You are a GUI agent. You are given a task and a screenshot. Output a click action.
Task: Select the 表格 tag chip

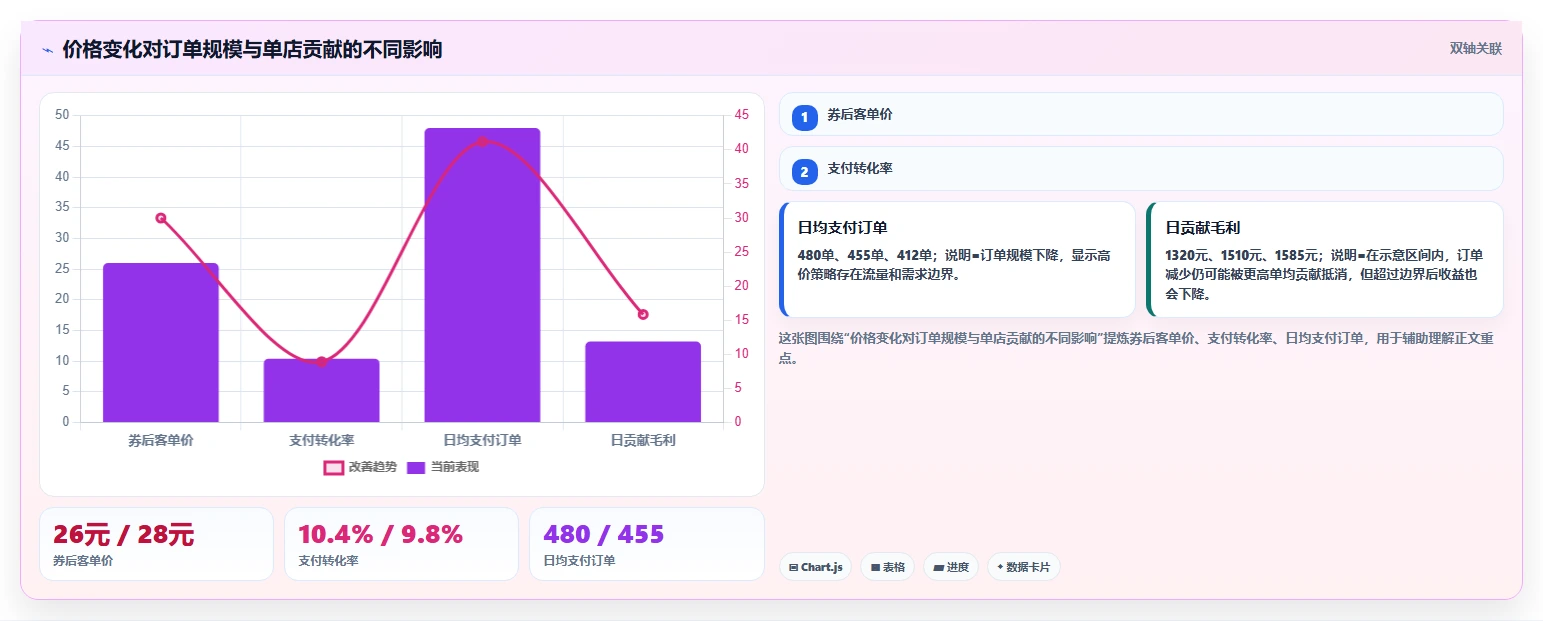tap(887, 567)
